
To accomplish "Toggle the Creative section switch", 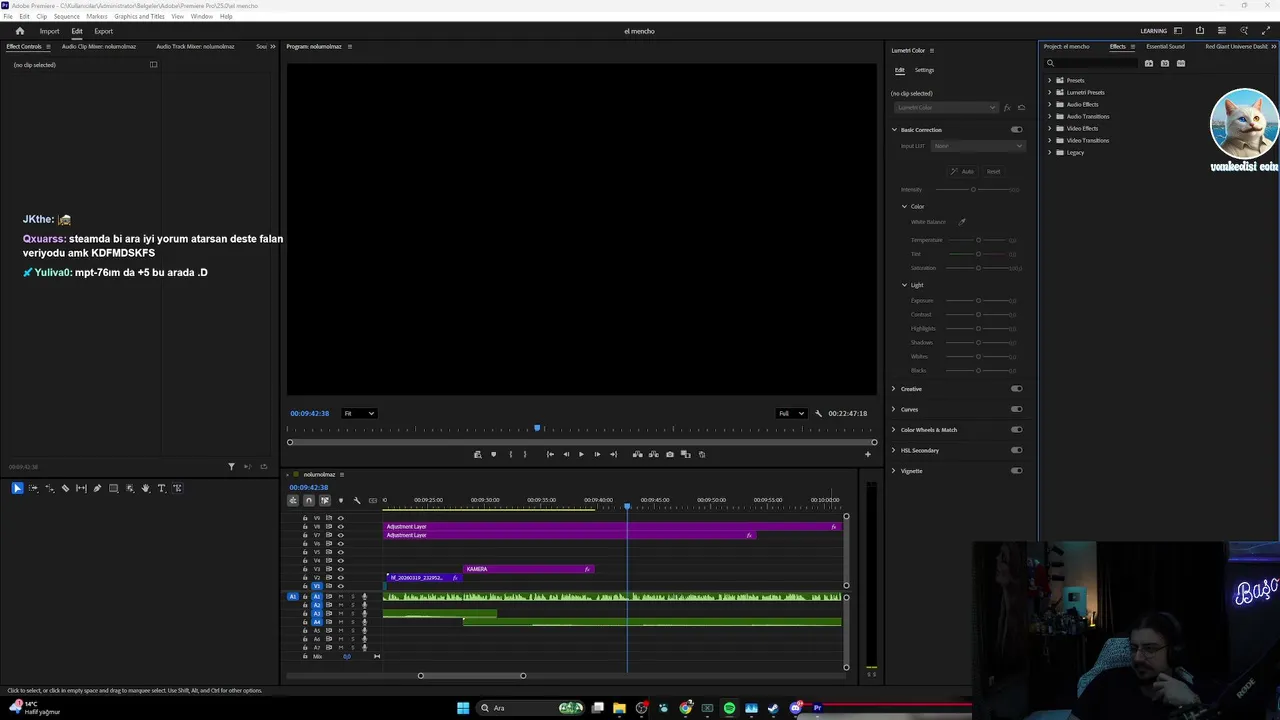I will click(1017, 389).
